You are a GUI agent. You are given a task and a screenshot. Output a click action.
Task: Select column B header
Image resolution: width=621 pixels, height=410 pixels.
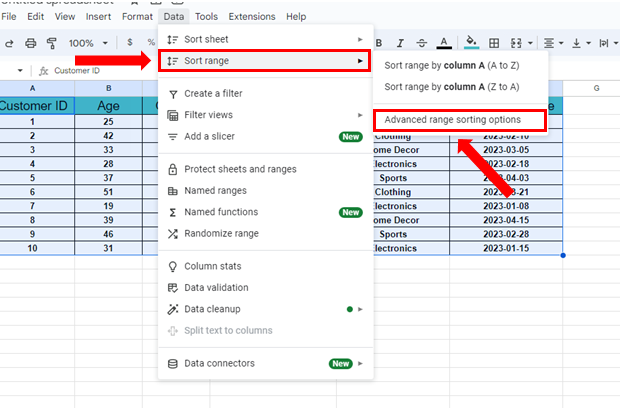coord(109,88)
